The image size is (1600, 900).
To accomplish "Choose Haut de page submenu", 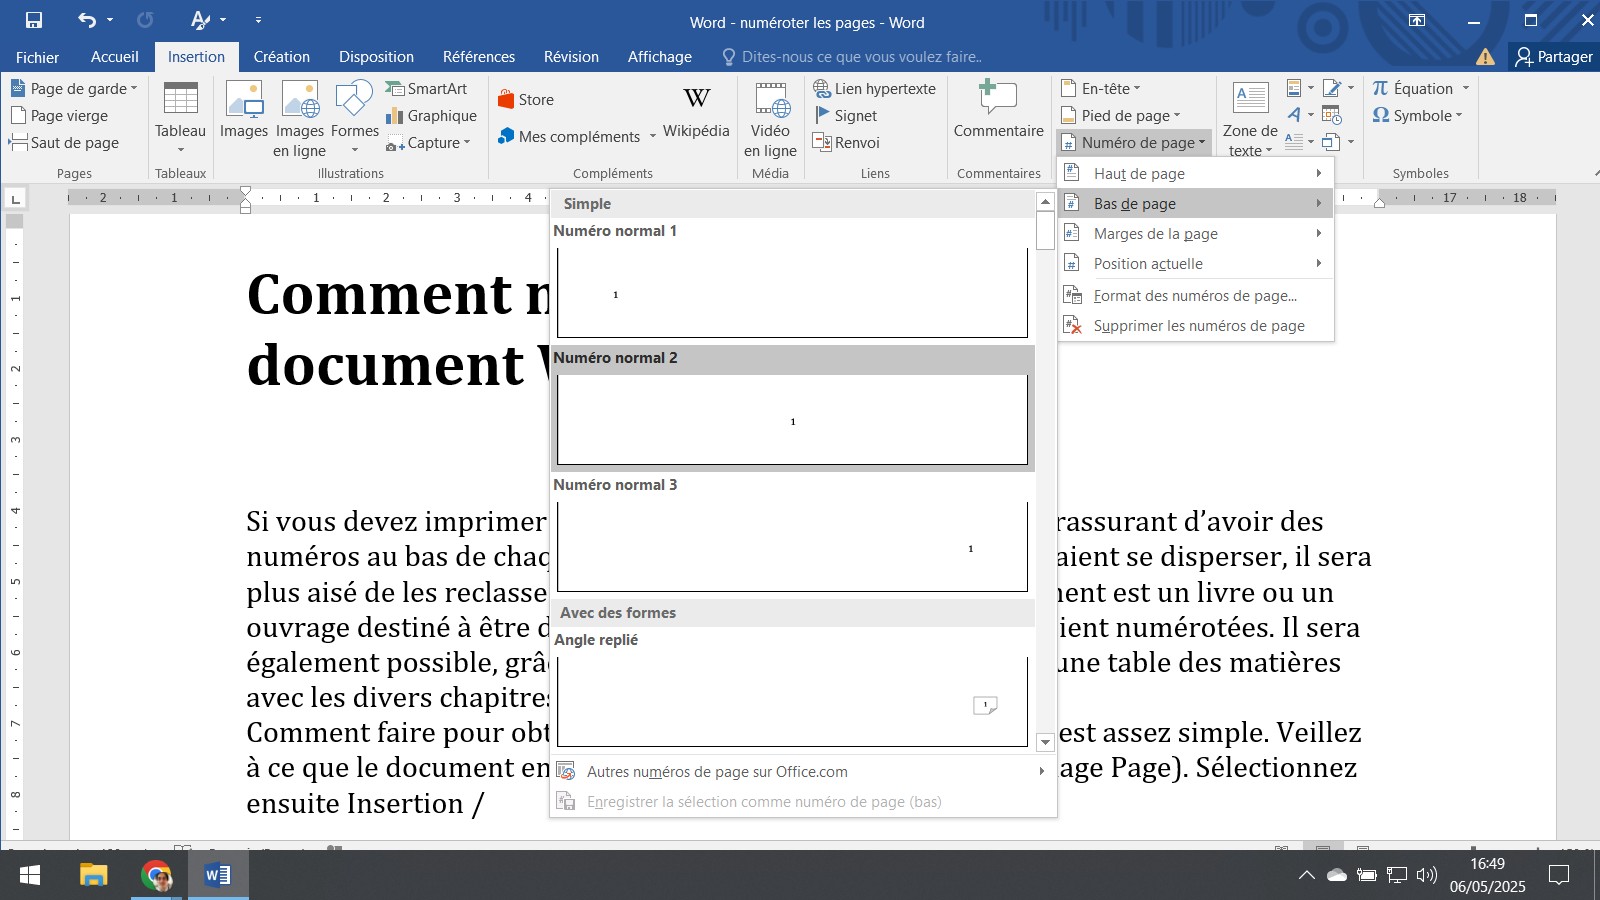I will click(1196, 173).
